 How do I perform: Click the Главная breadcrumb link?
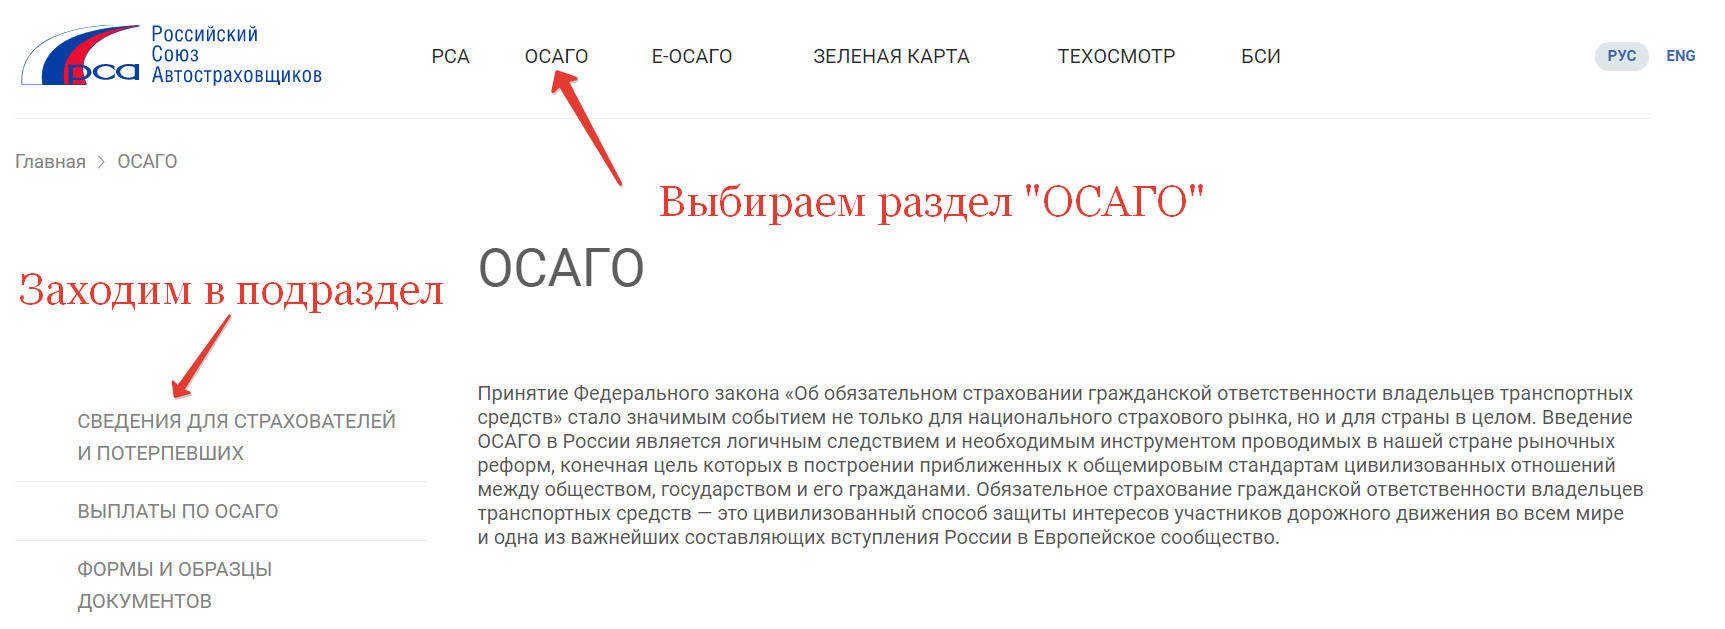pyautogui.click(x=50, y=162)
